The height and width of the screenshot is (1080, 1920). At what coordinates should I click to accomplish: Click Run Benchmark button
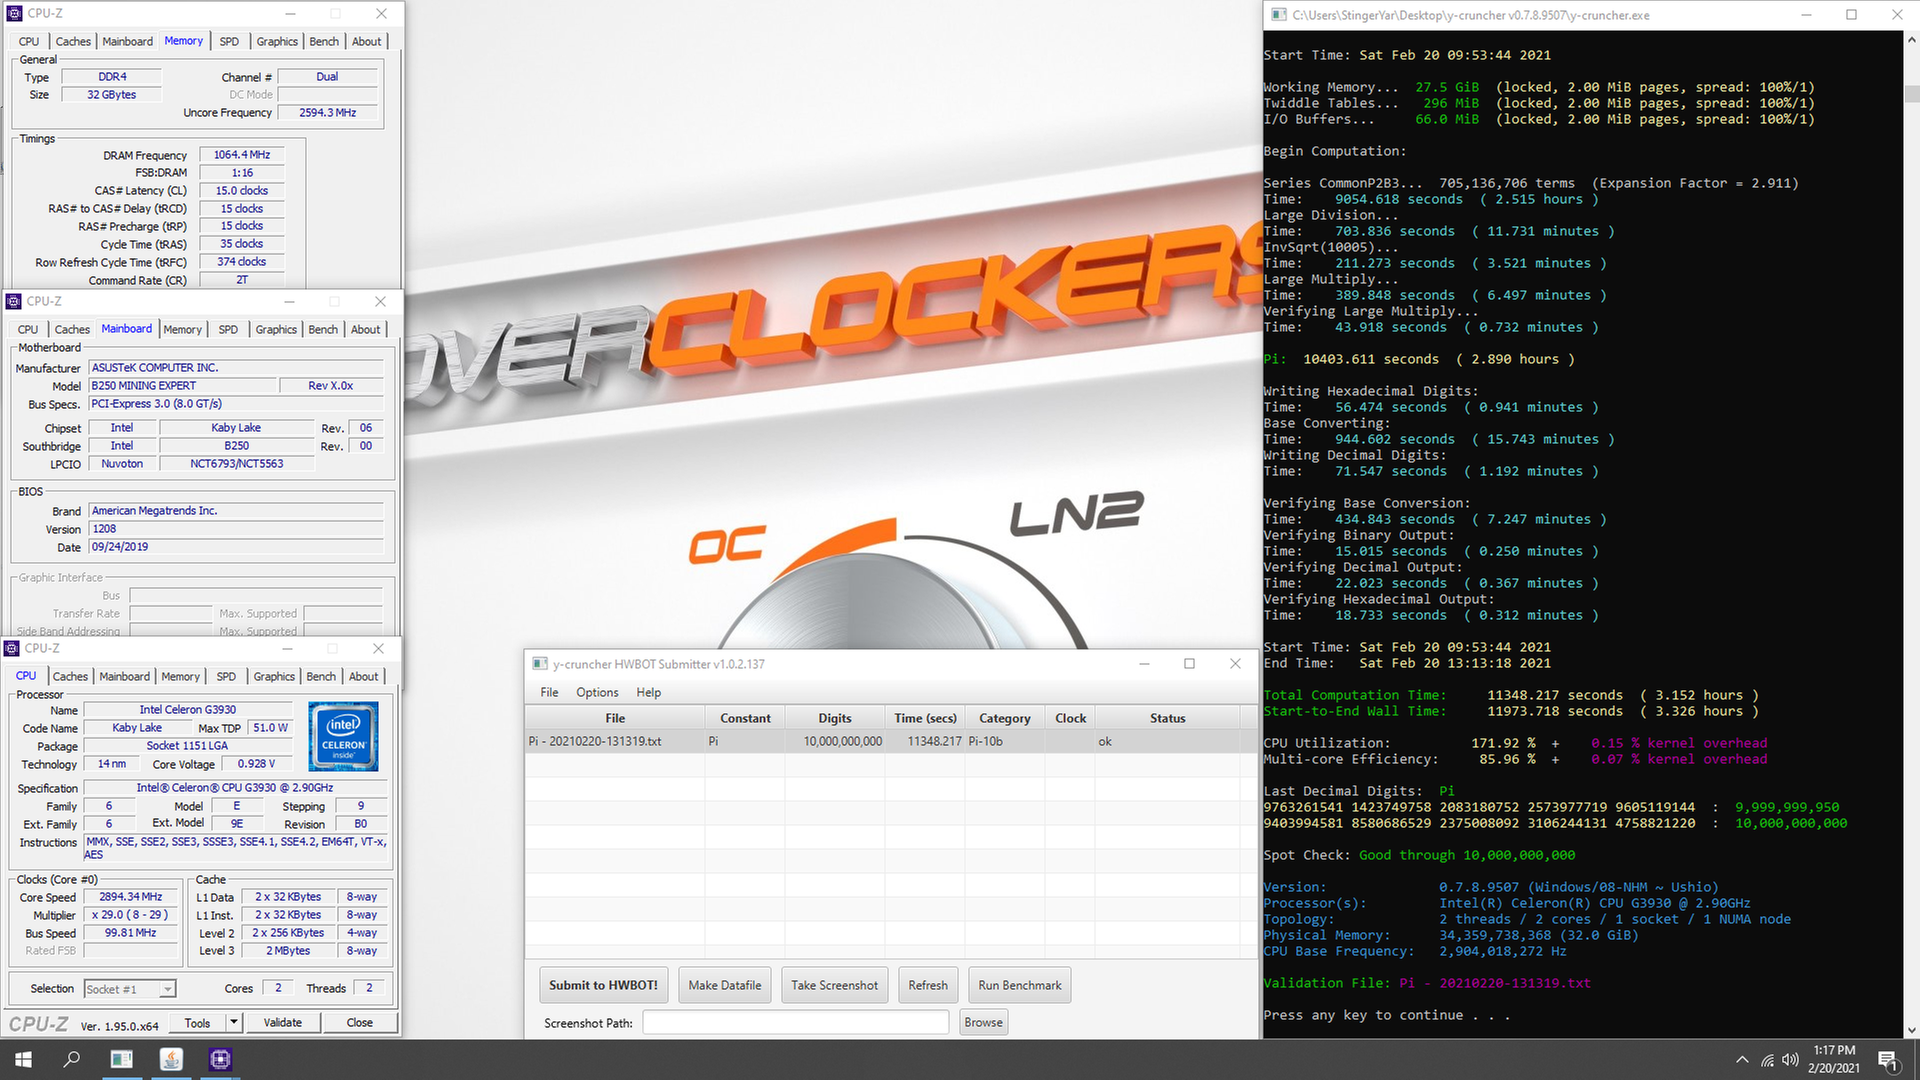1020,985
